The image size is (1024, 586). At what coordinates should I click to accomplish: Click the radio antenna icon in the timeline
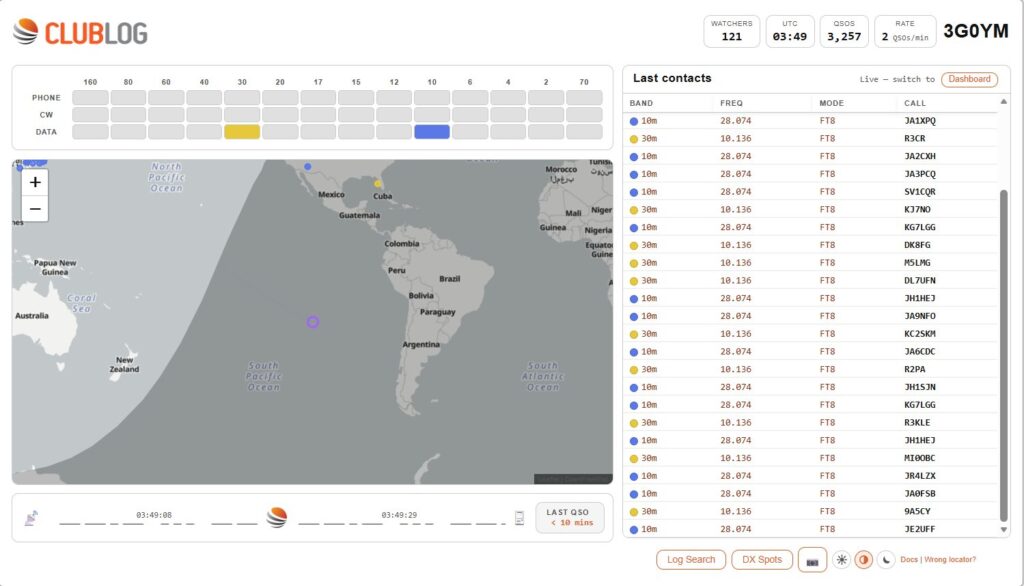(31, 518)
